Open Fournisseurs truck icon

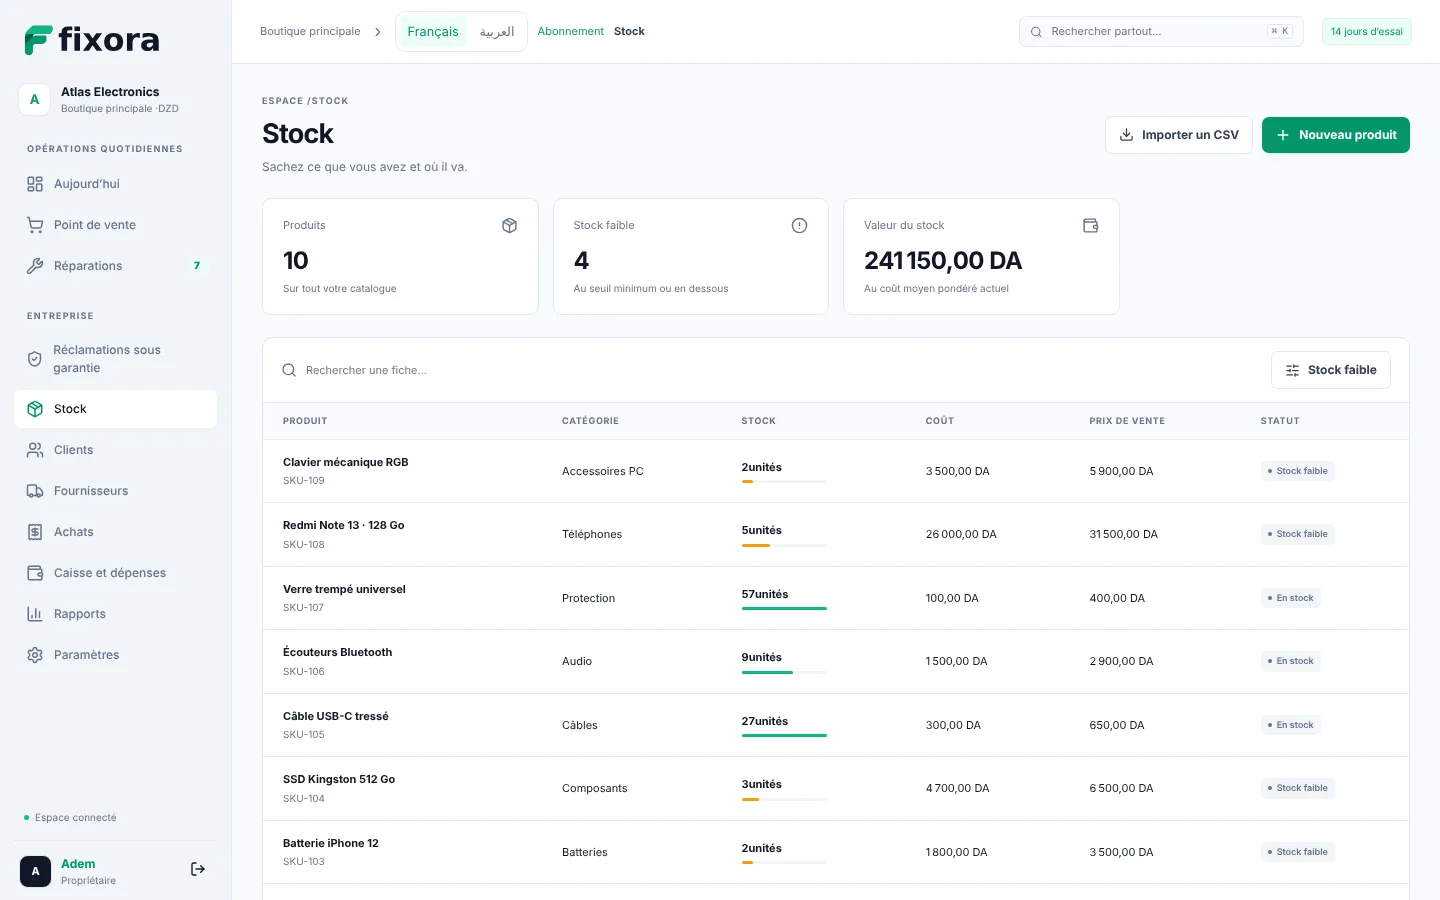[35, 491]
